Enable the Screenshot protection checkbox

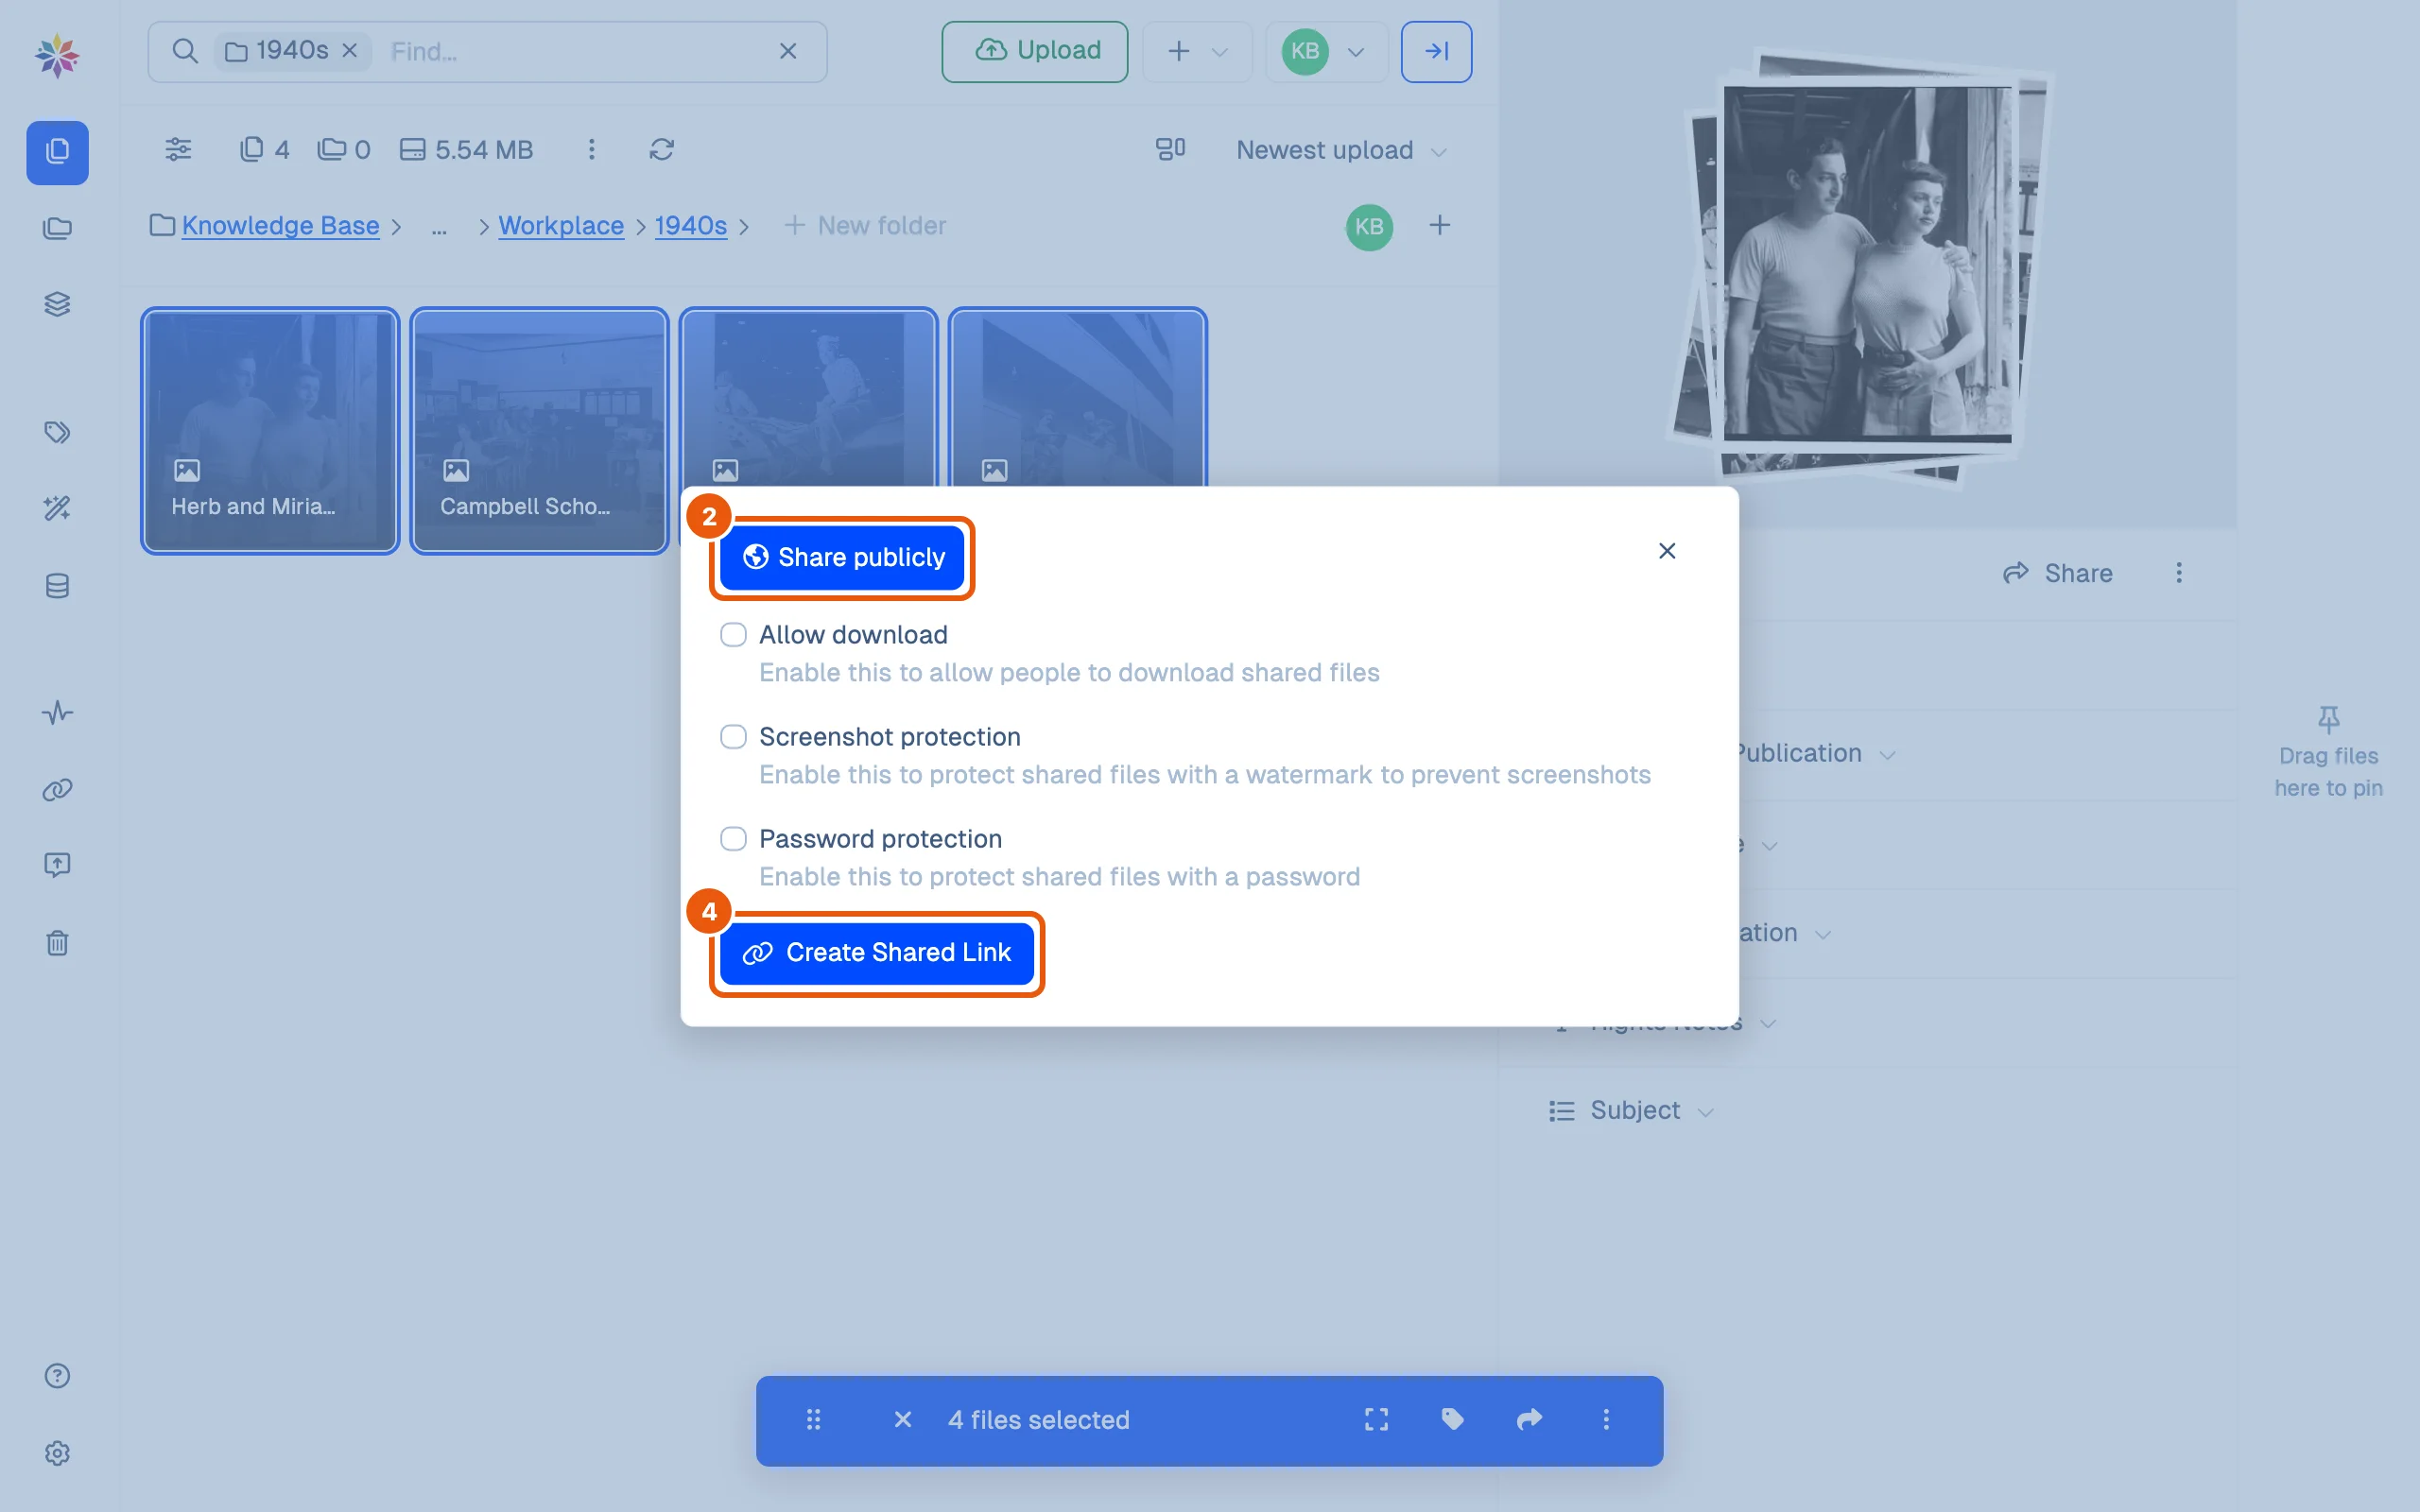coord(733,737)
